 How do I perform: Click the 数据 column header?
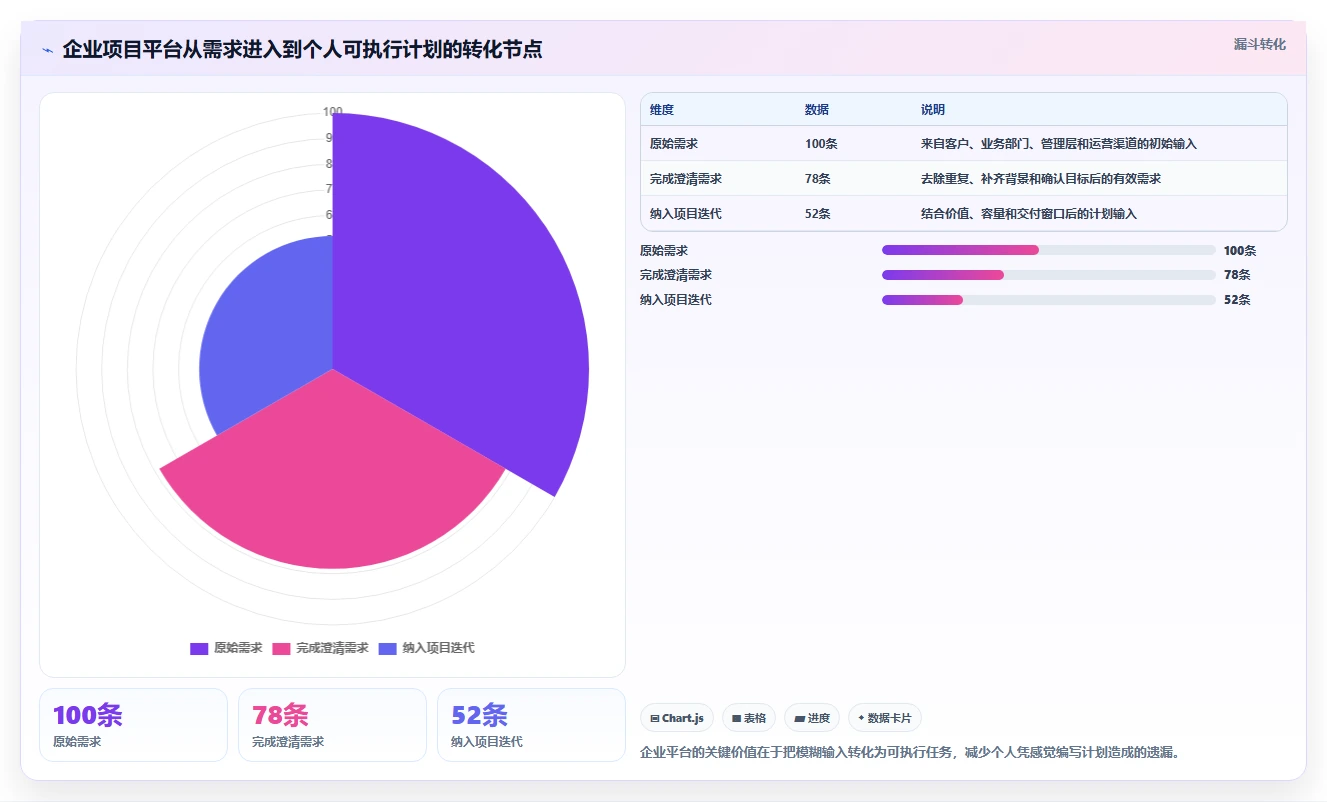[817, 110]
